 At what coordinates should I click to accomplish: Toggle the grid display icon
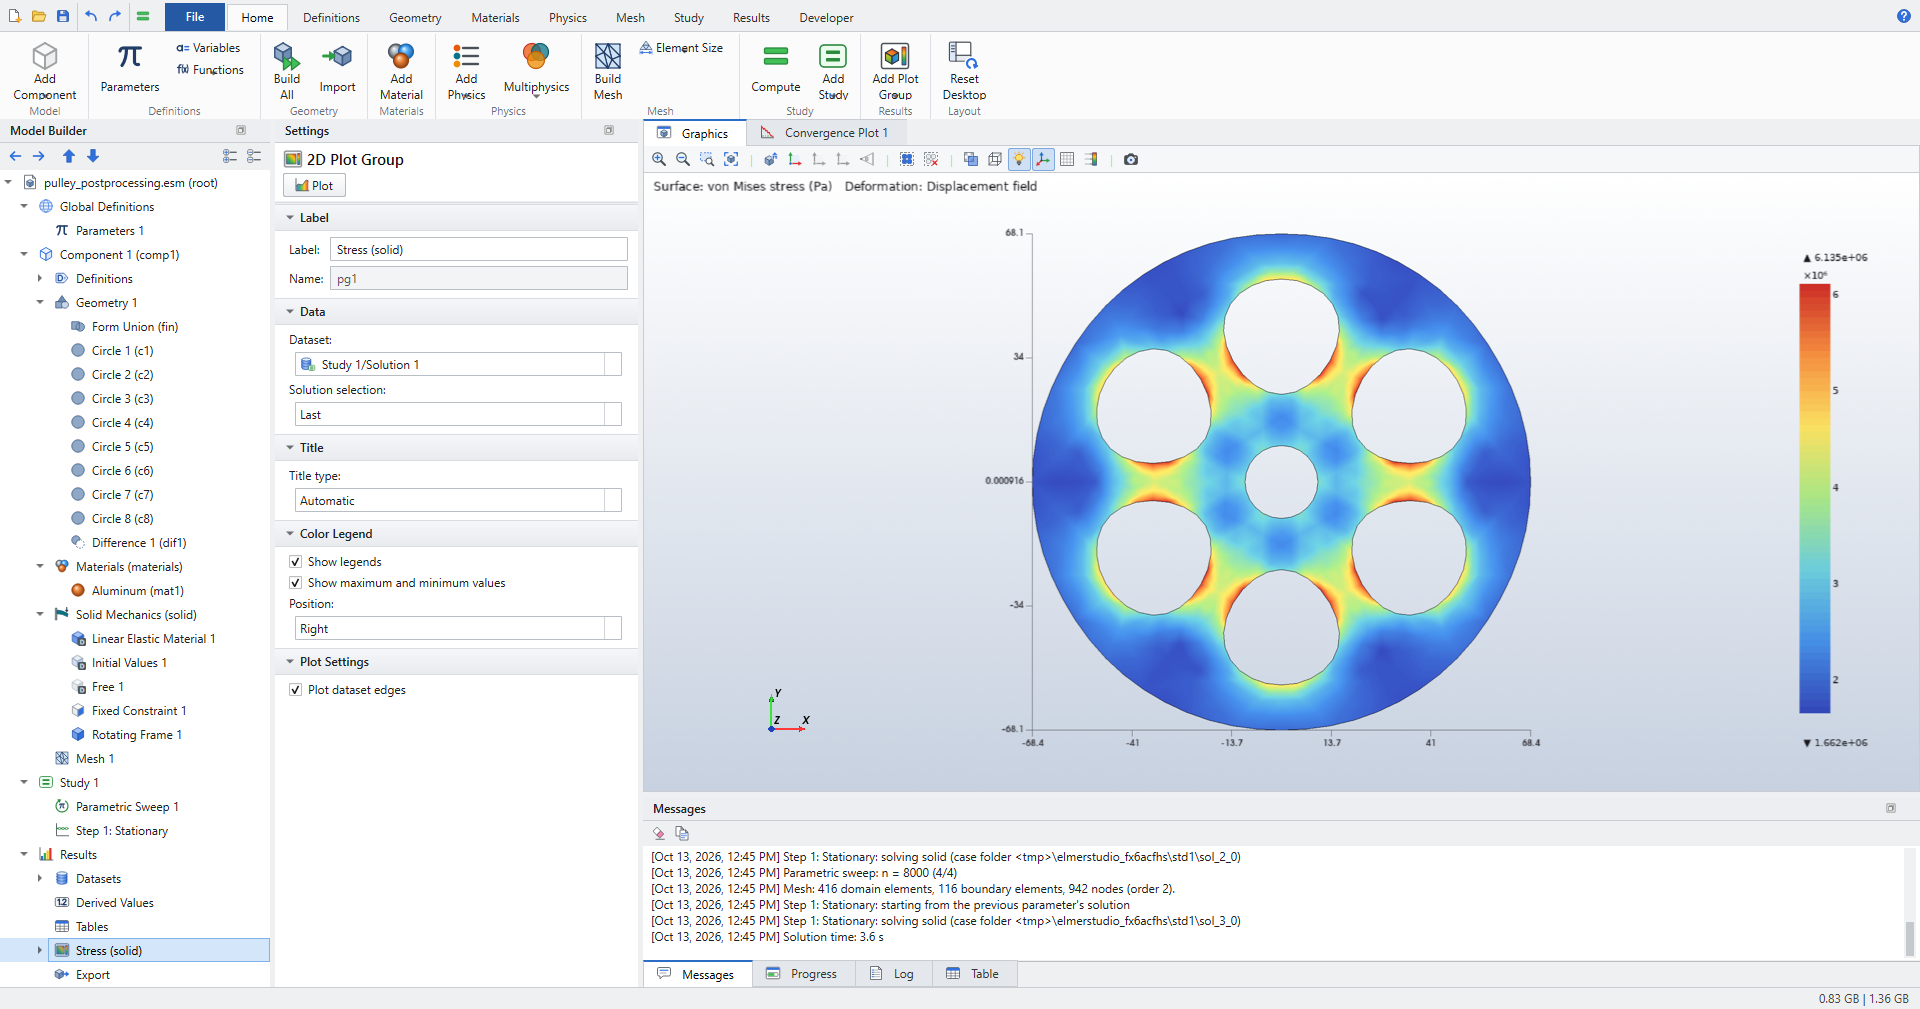[1067, 159]
